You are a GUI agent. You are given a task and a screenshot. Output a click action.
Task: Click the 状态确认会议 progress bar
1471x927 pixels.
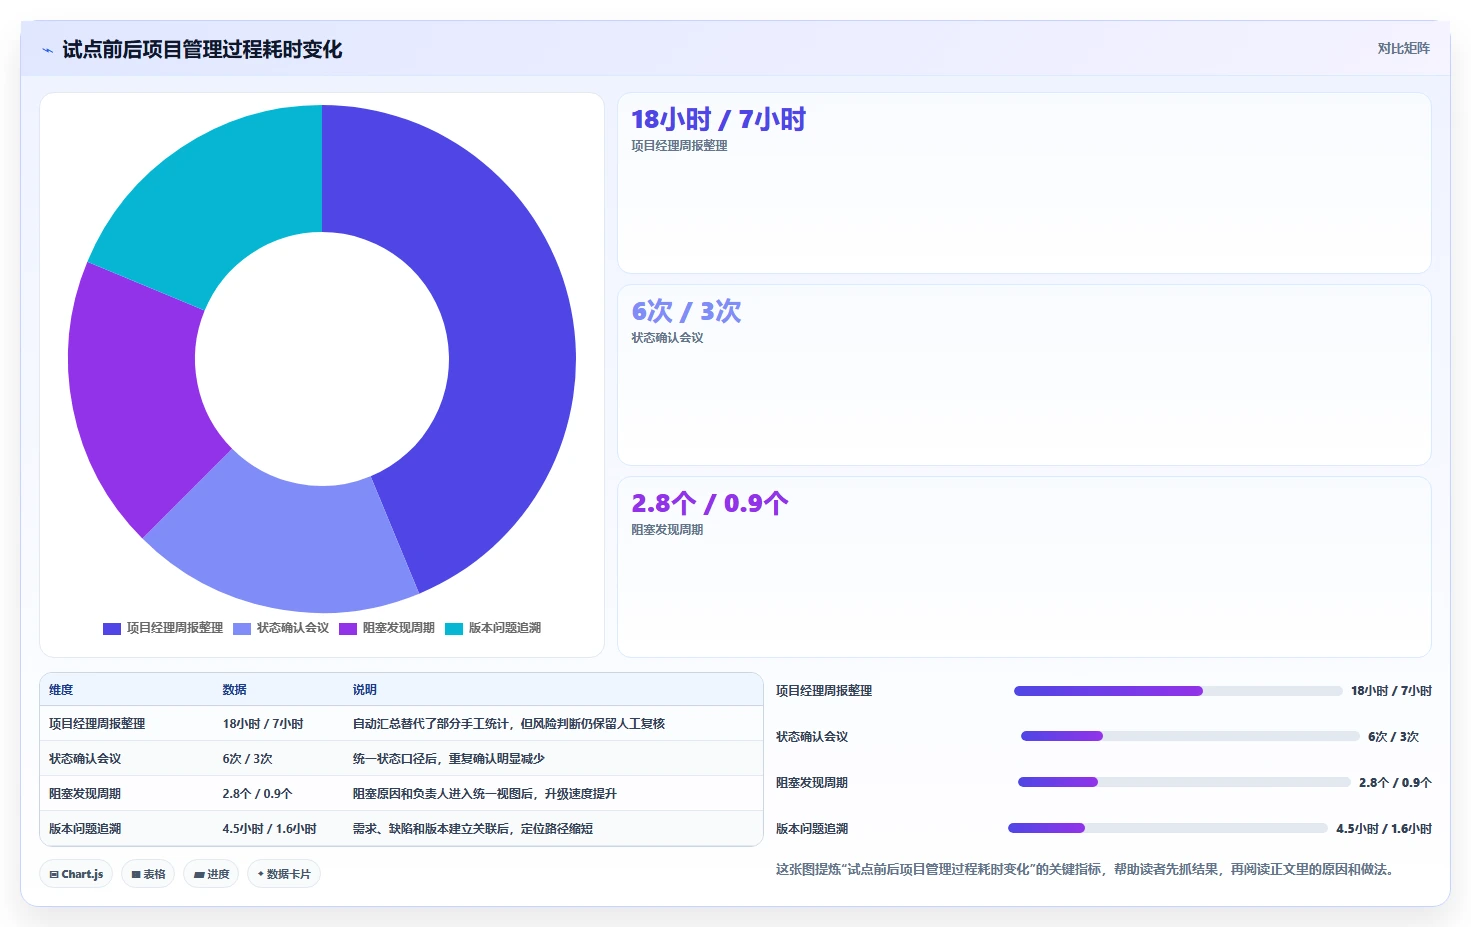1190,737
